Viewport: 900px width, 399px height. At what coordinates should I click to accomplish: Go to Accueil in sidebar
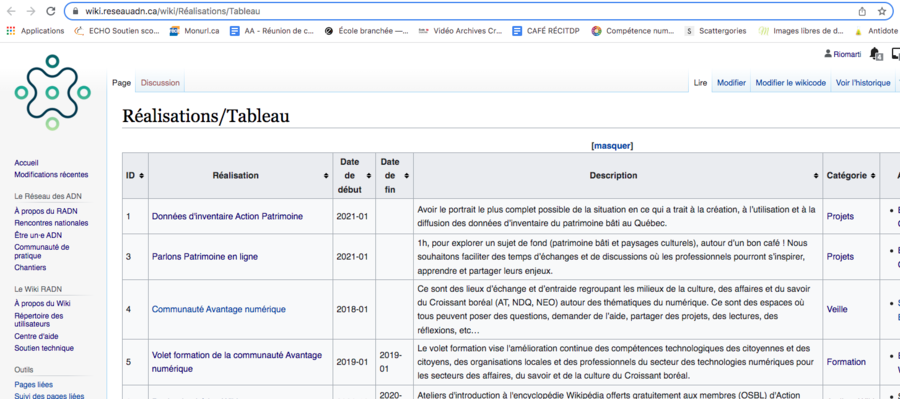pos(26,163)
